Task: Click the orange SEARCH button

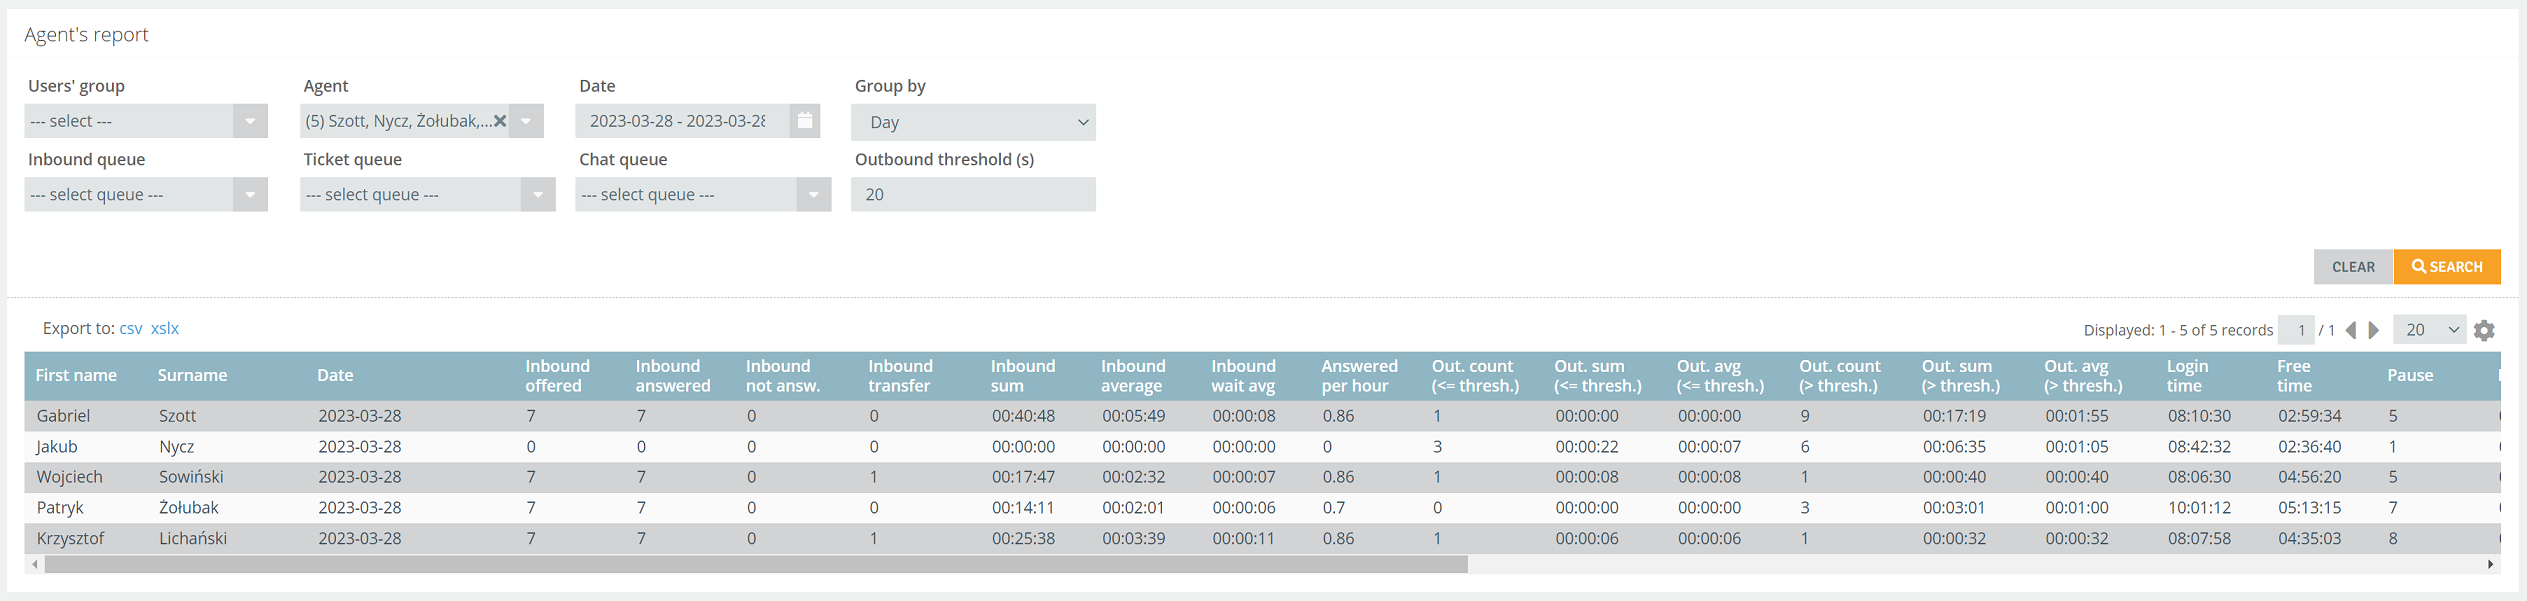Action: (x=2447, y=267)
